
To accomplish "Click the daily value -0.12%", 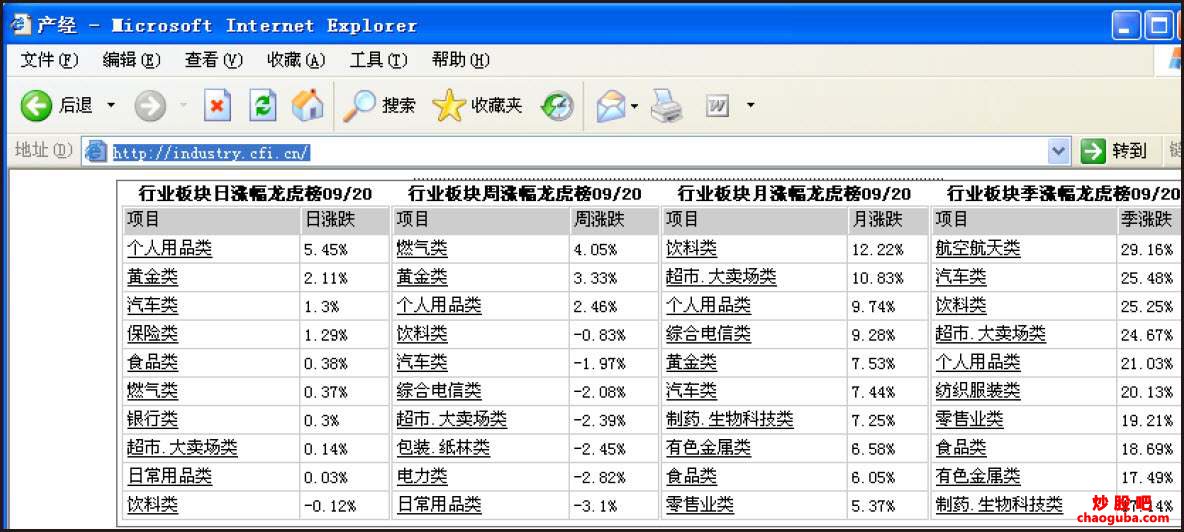I will [x=330, y=505].
